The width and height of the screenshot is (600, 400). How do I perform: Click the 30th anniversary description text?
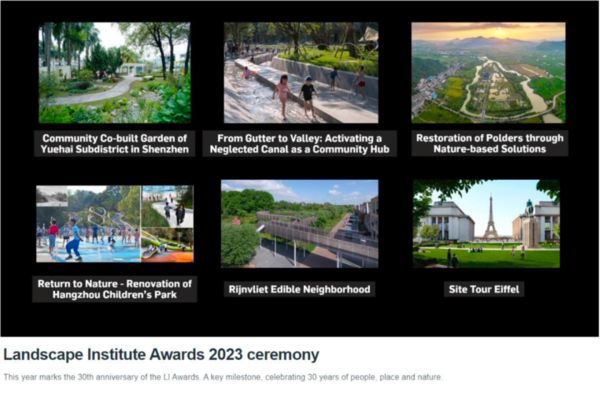222,377
